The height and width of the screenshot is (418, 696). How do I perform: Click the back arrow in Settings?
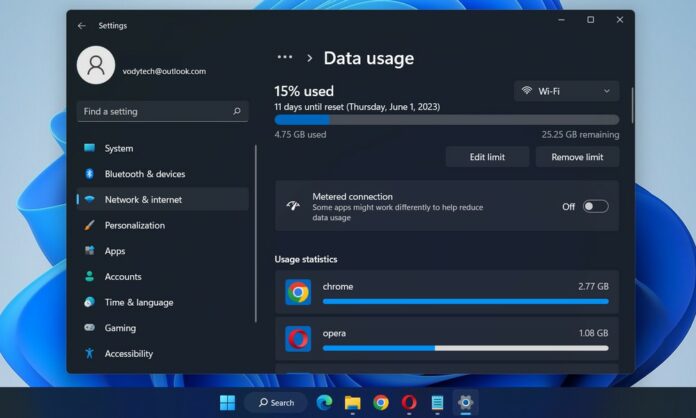[82, 26]
